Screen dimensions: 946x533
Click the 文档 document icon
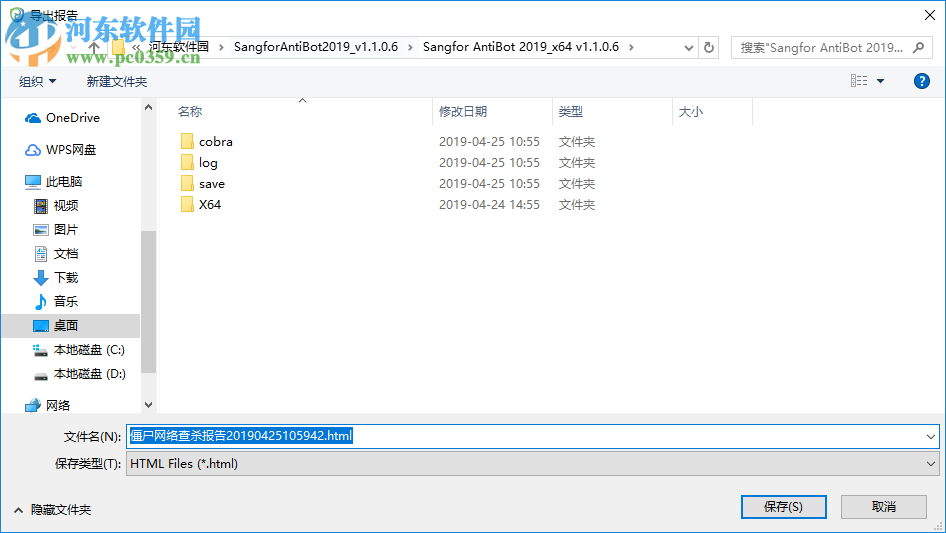point(40,254)
